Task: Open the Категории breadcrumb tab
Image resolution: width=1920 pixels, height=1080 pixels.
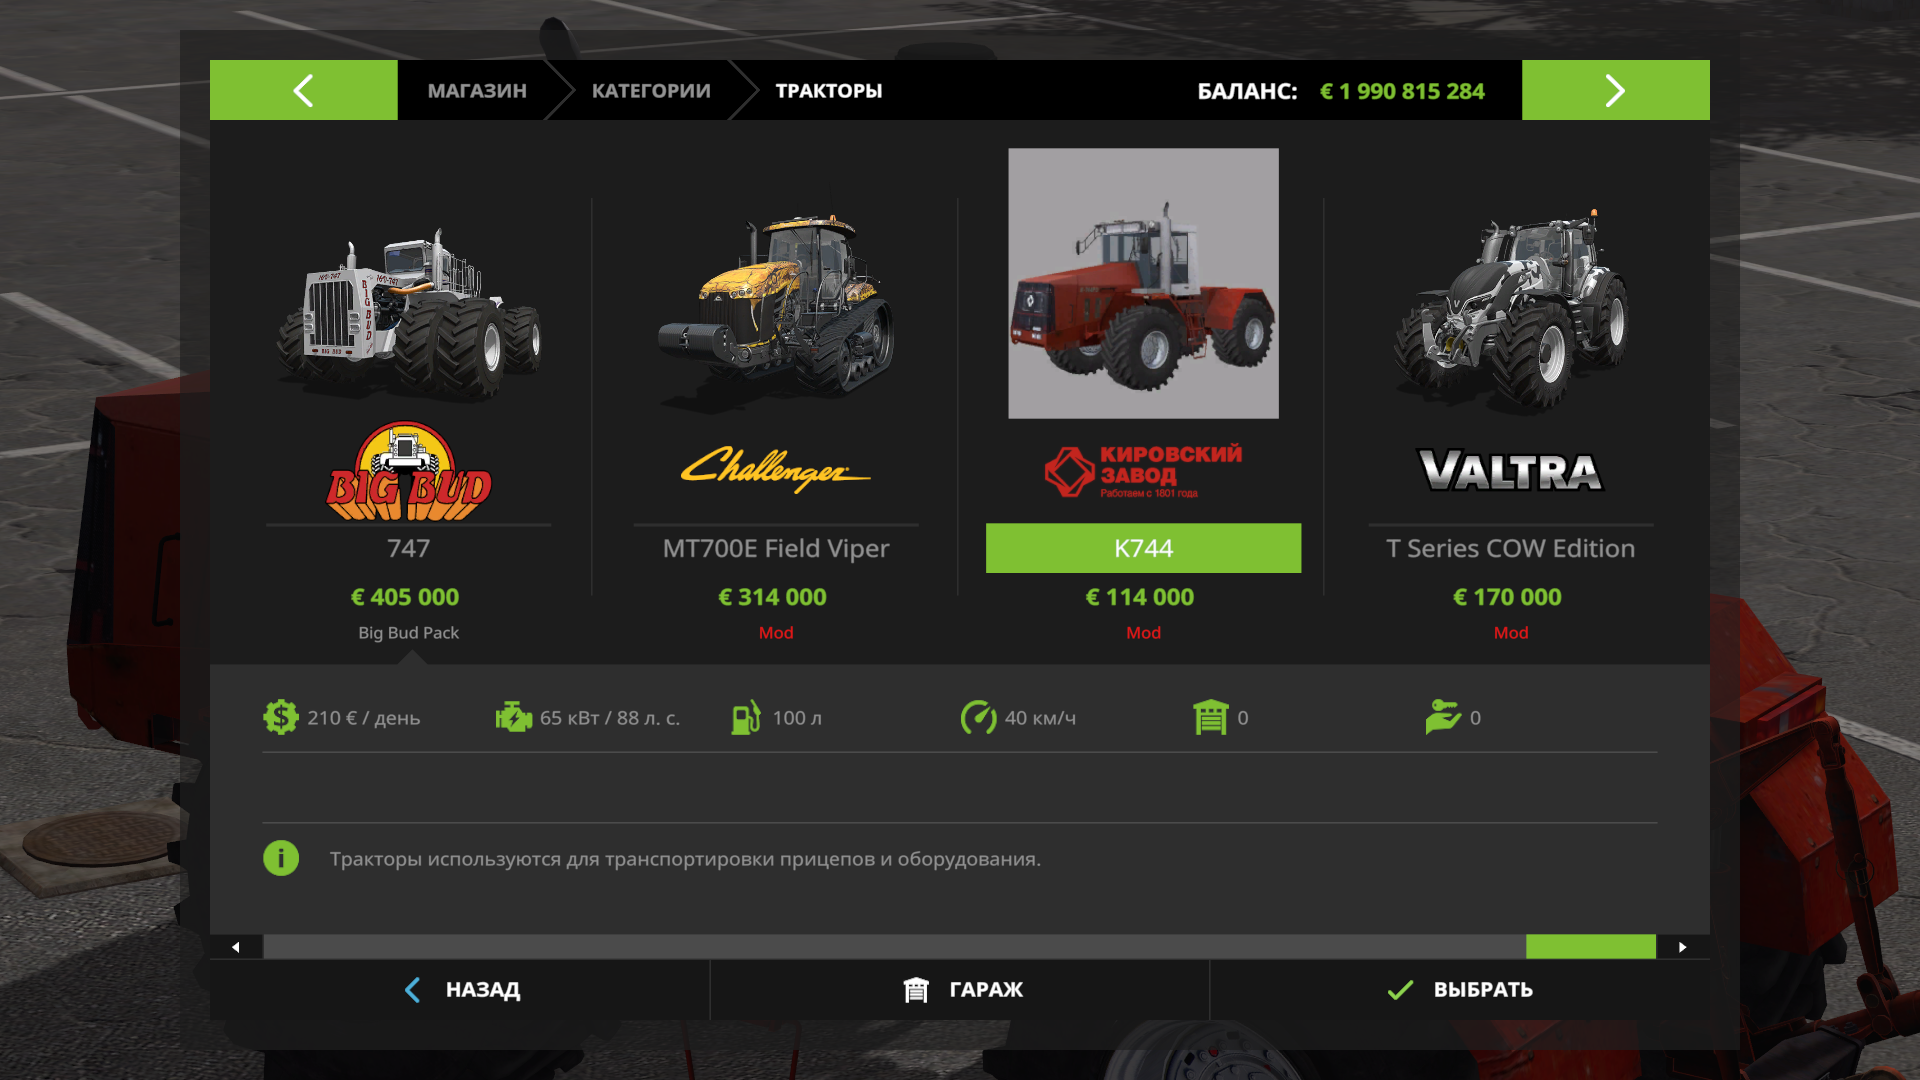Action: tap(651, 90)
